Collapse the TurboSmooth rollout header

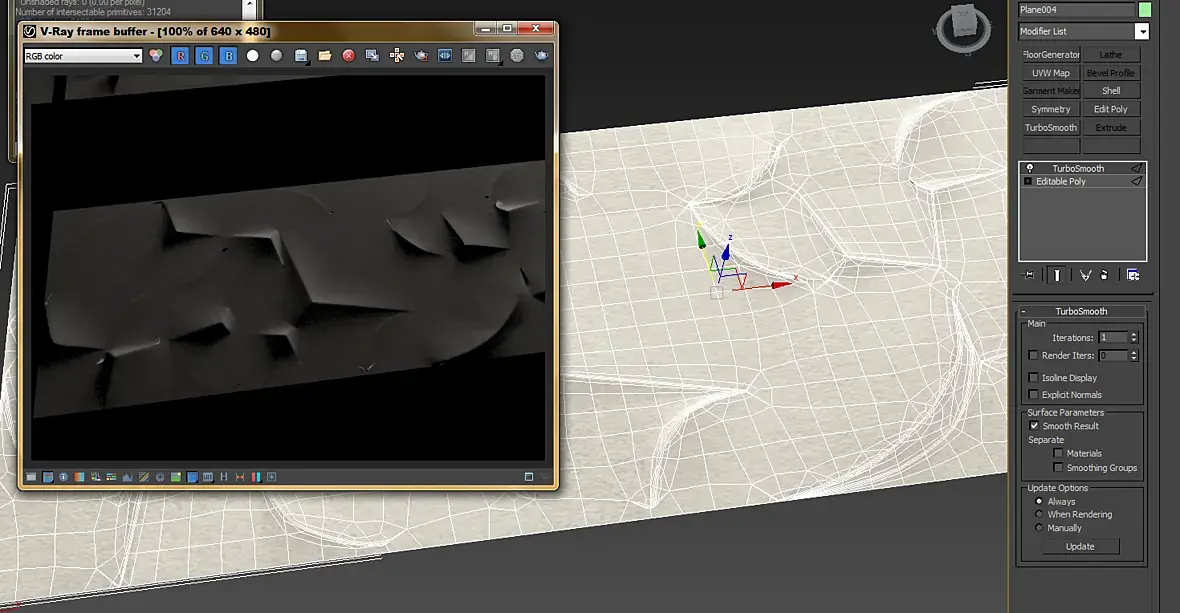[1081, 311]
